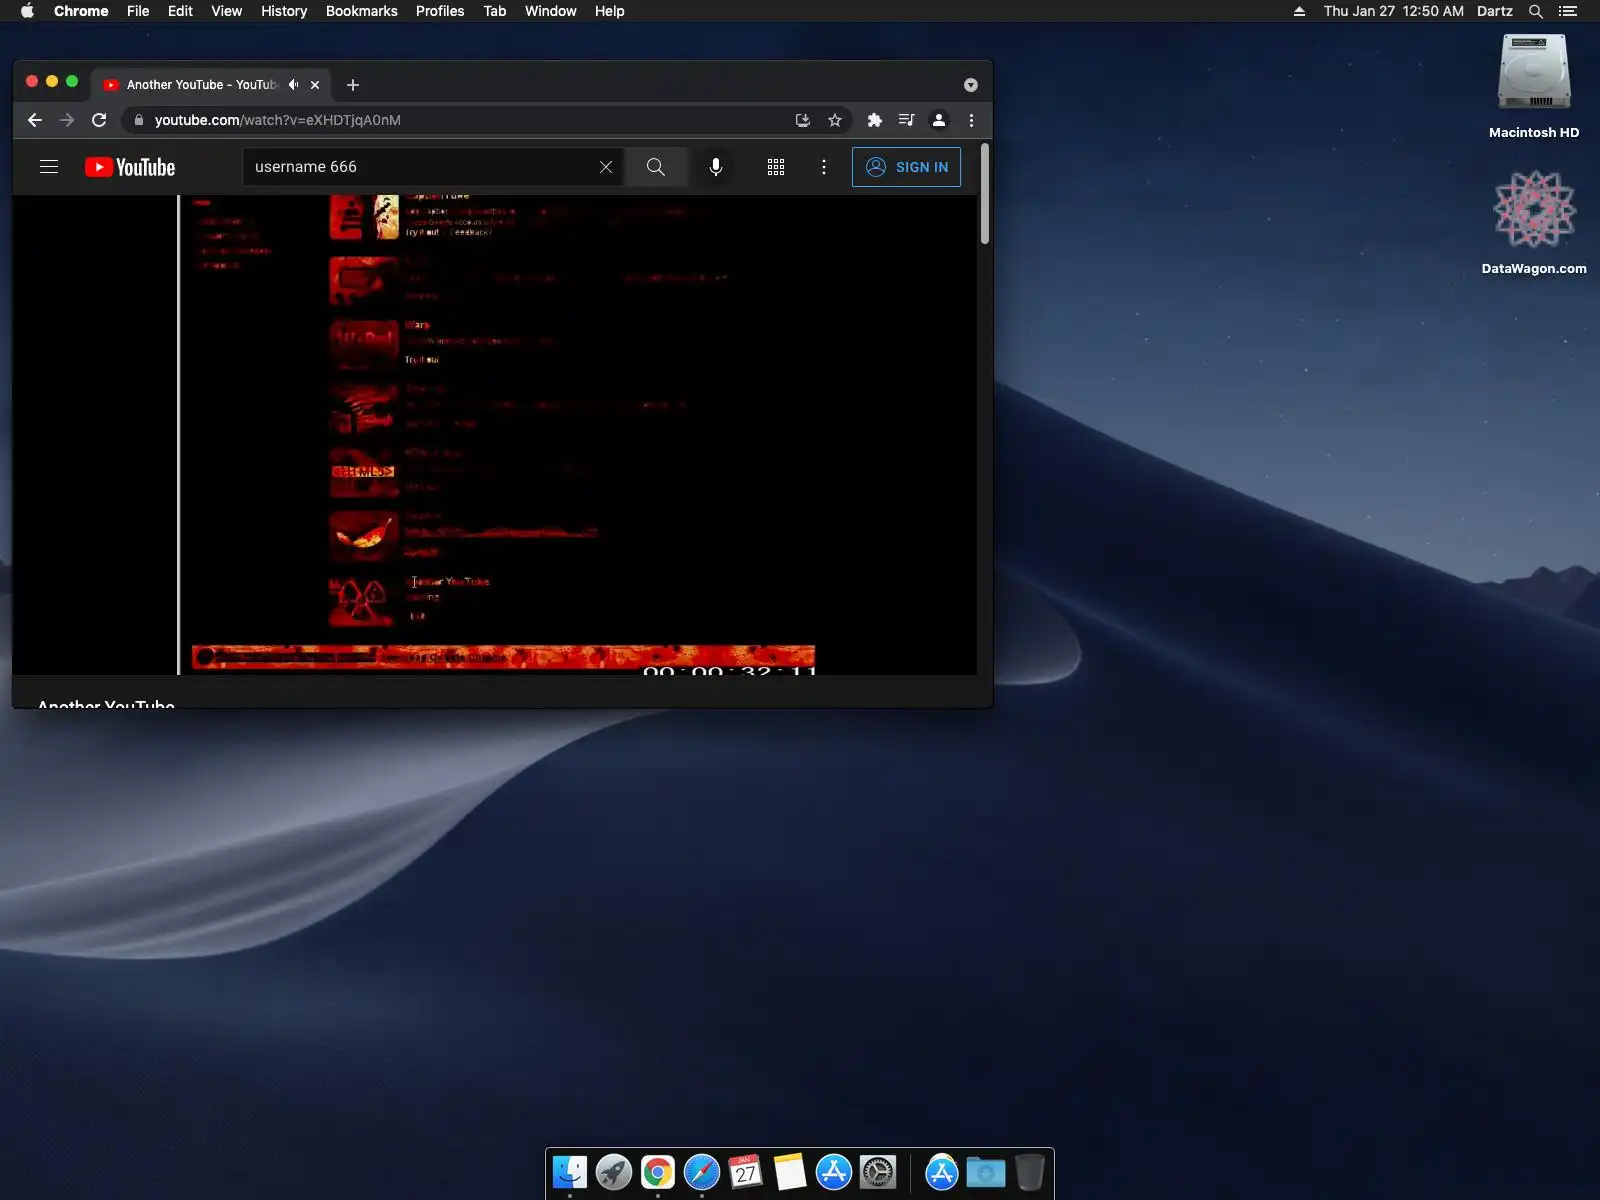This screenshot has width=1600, height=1200.
Task: Open the Profiles menu
Action: pyautogui.click(x=440, y=11)
